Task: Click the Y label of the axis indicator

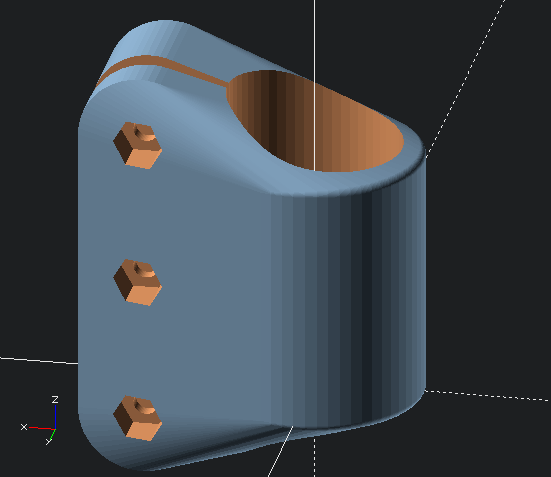Action: coord(48,441)
